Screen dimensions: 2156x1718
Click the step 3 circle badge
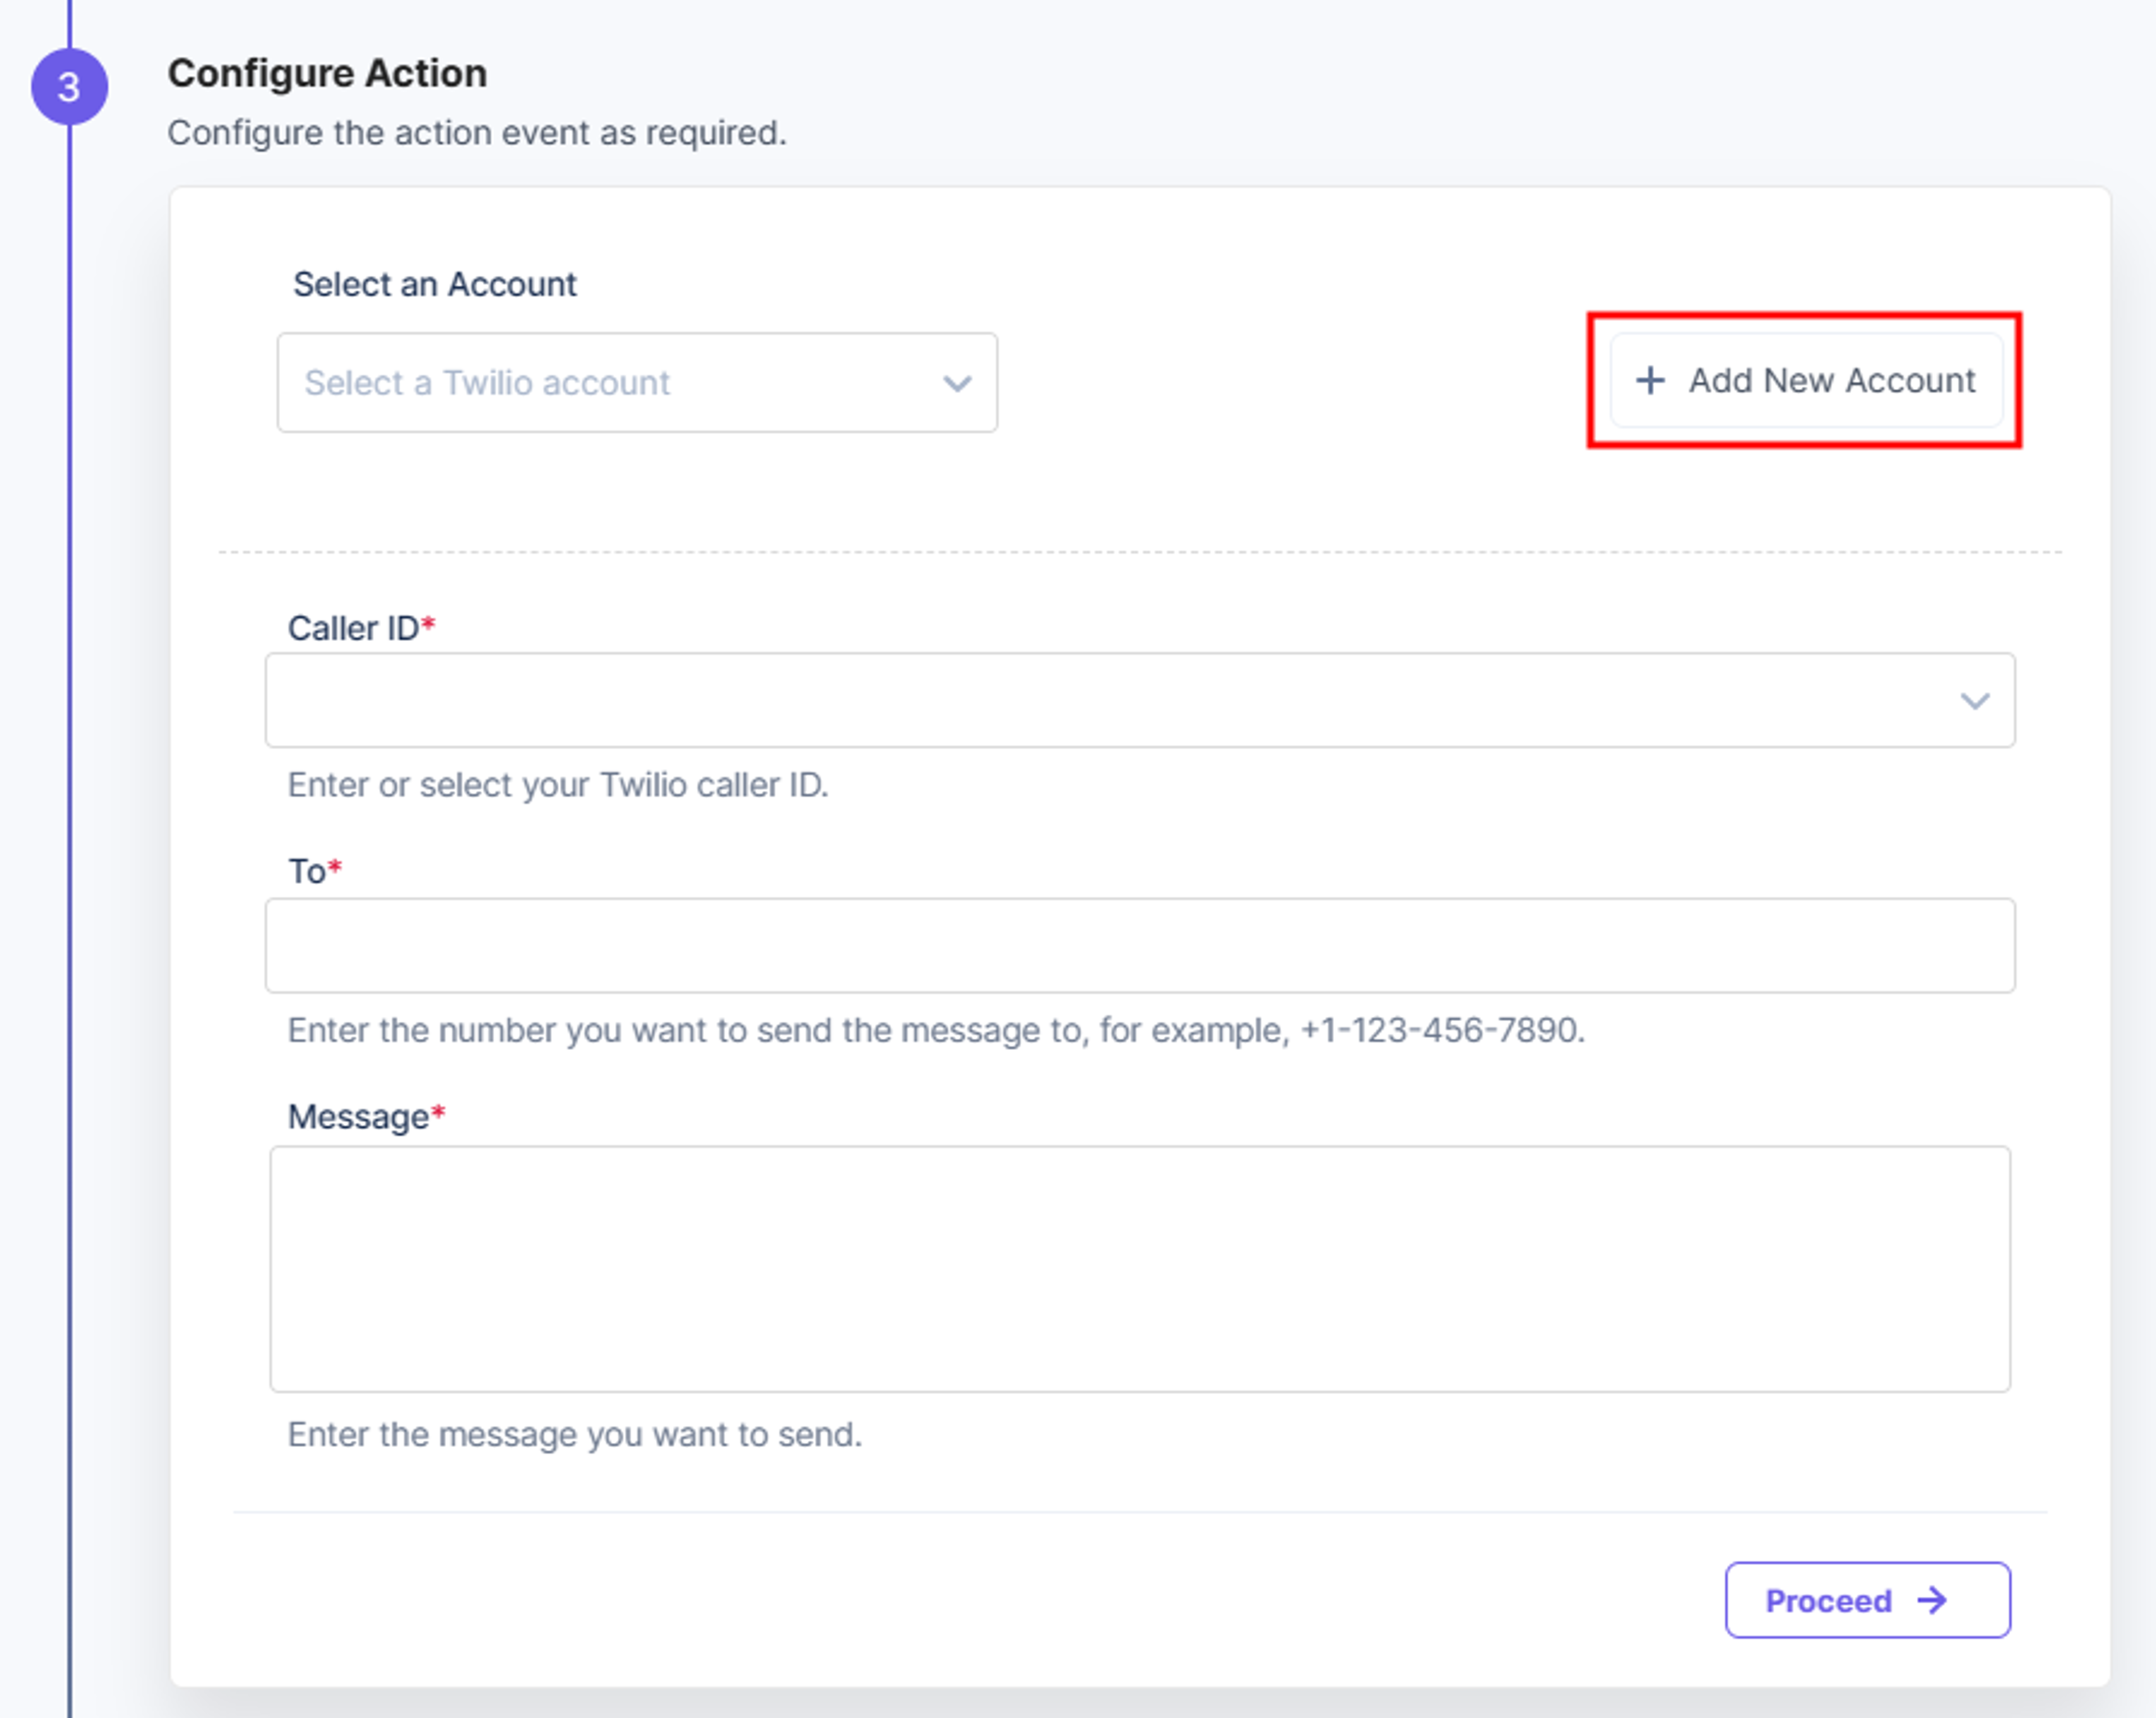(x=69, y=87)
